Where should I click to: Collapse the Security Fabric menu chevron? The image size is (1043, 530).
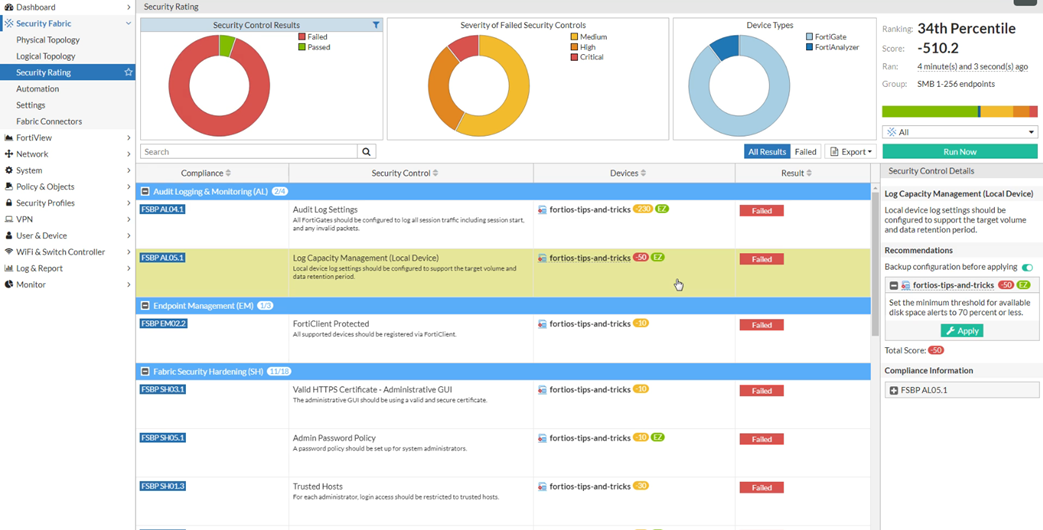[128, 23]
